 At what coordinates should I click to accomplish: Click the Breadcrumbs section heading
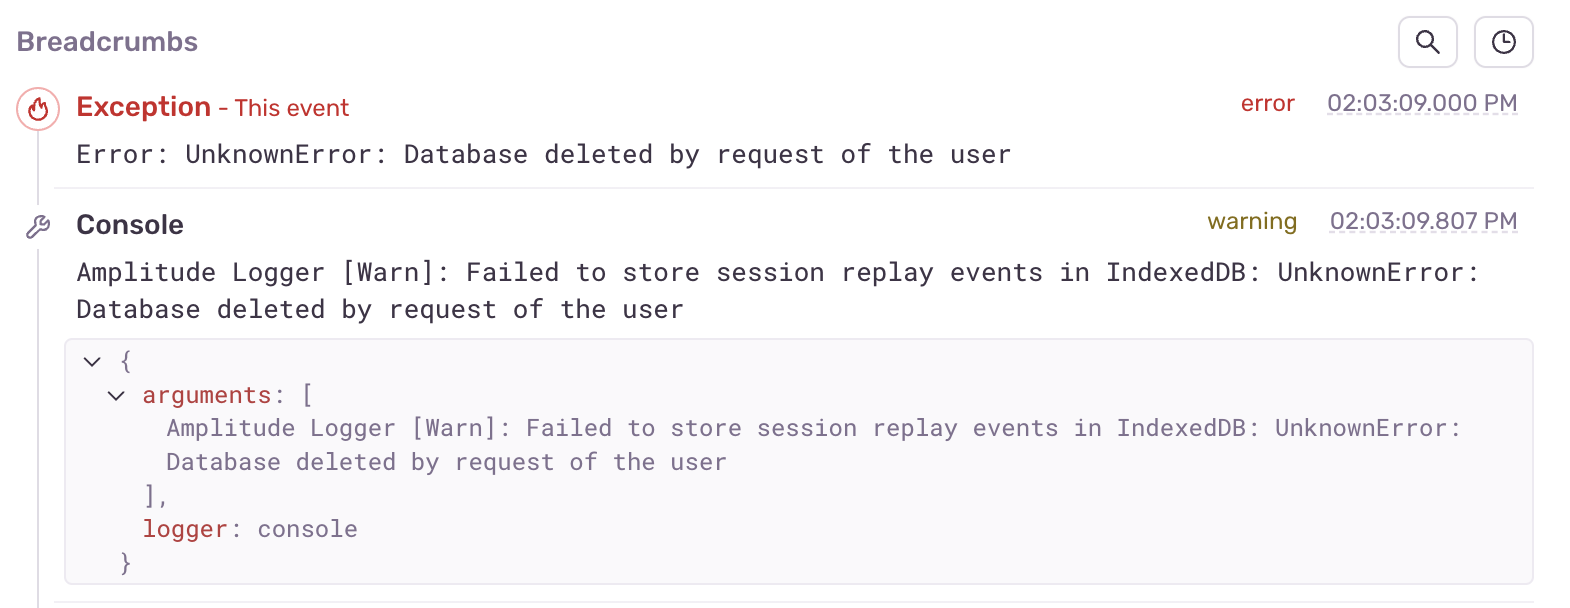coord(107,42)
